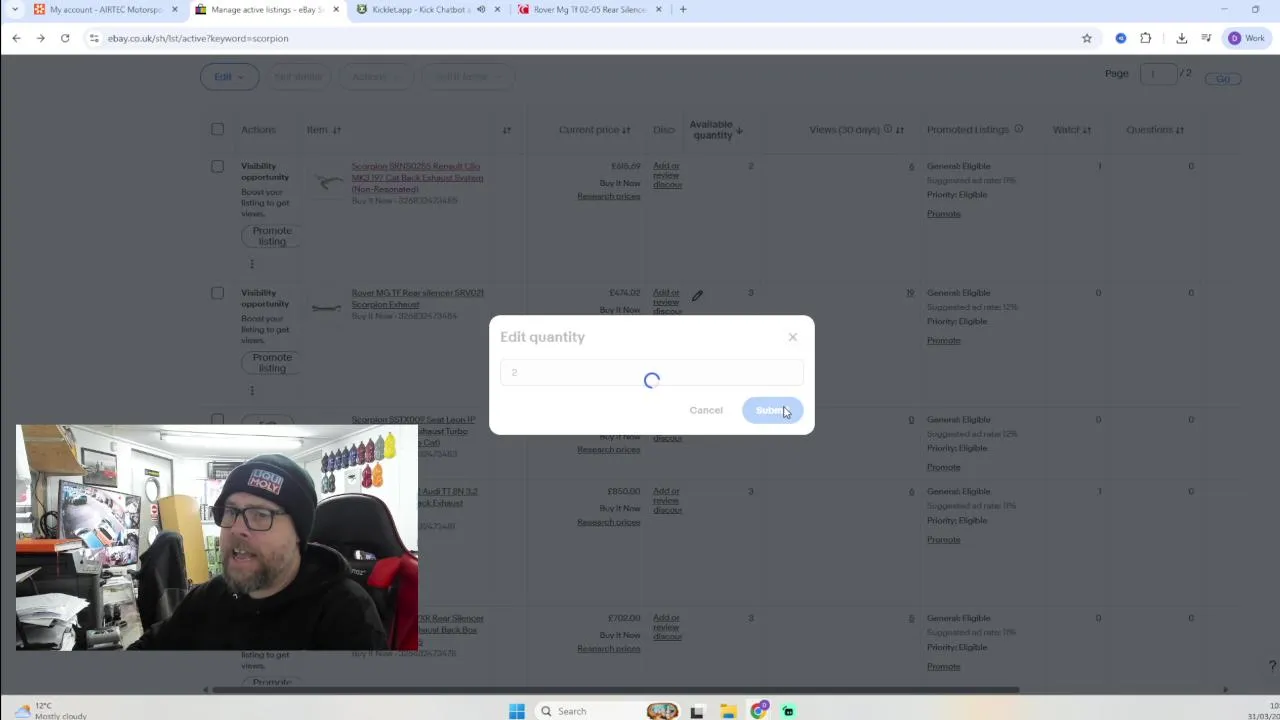Open the media control icon in toolbar

[x=1207, y=38]
